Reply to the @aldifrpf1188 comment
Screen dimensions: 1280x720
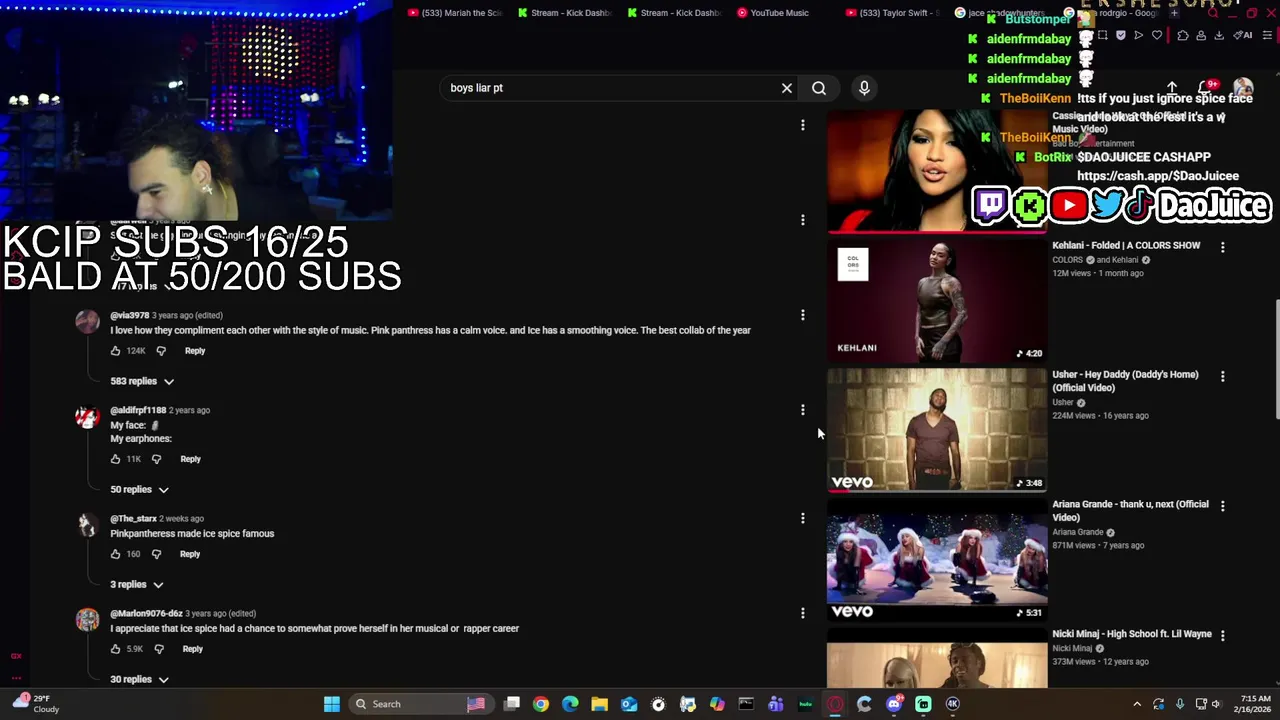(x=190, y=459)
